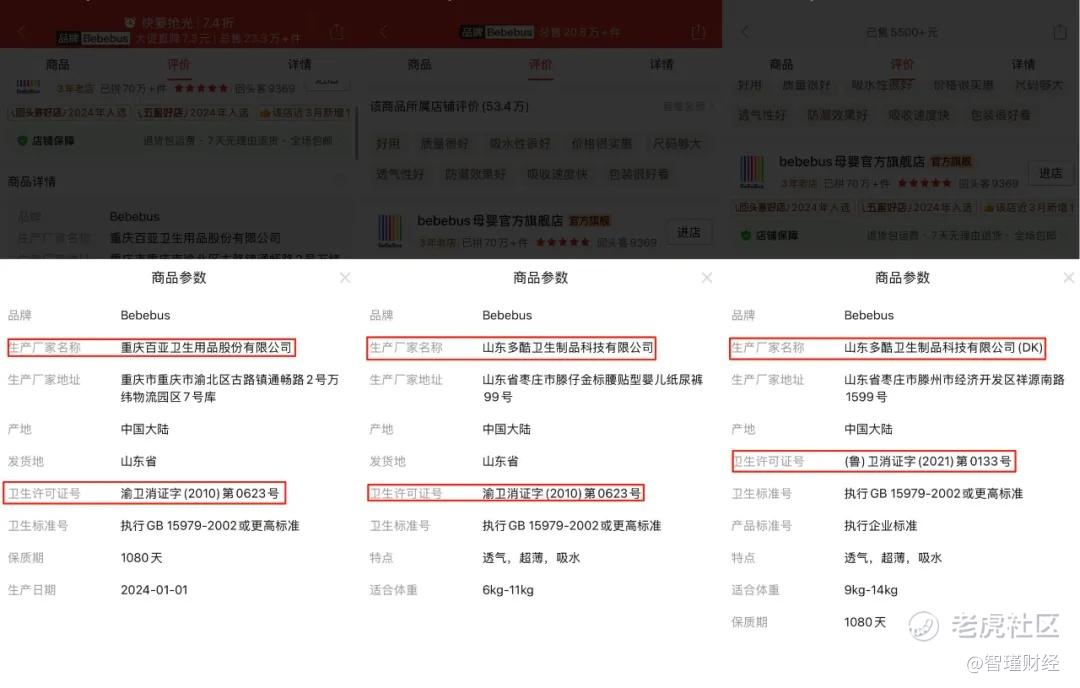Screen dimensions: 1080x688
Task: Select the 山东省 shipping origin in the left sheet
Action: [138, 461]
